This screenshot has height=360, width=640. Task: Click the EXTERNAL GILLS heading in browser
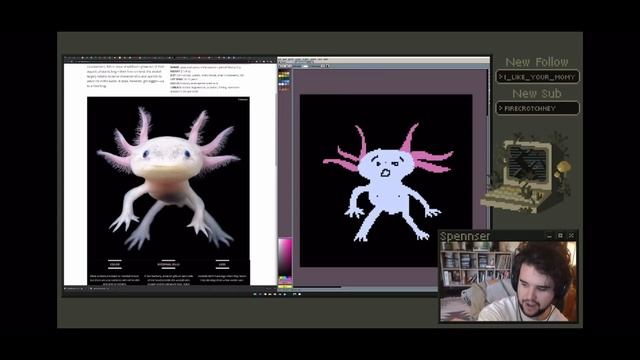point(168,264)
